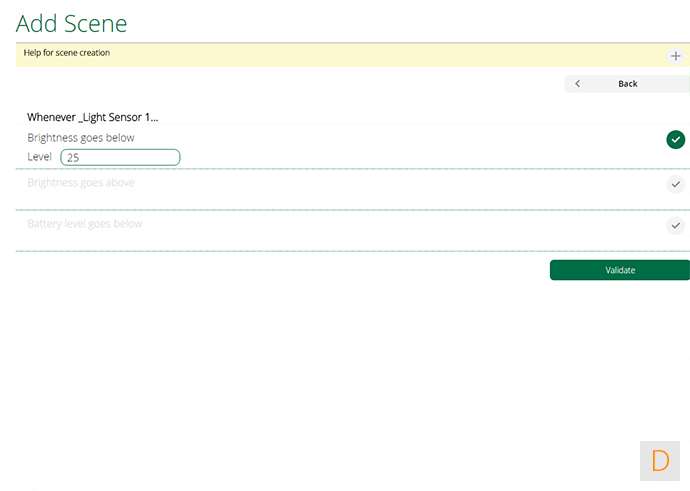Click the orange D icon
The height and width of the screenshot is (491, 690).
(x=660, y=461)
